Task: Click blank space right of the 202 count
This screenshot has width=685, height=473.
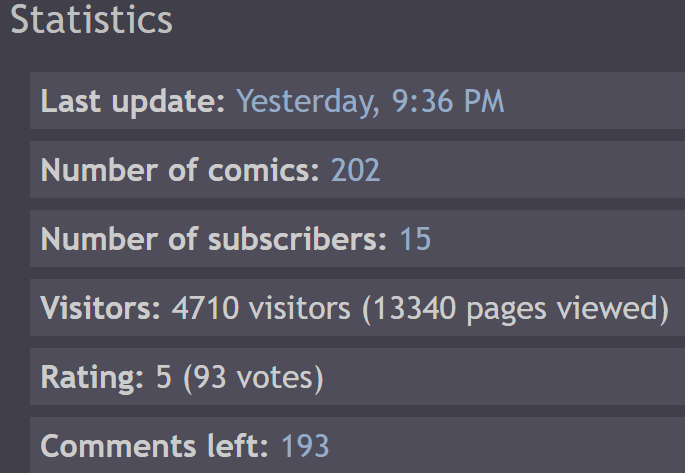Action: tap(530, 170)
